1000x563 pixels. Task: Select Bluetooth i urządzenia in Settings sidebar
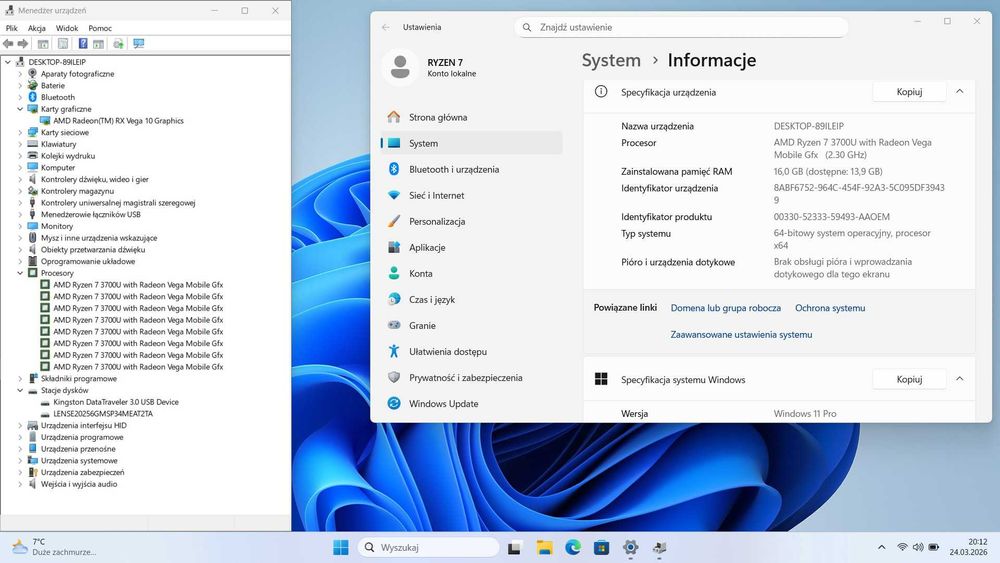point(471,169)
